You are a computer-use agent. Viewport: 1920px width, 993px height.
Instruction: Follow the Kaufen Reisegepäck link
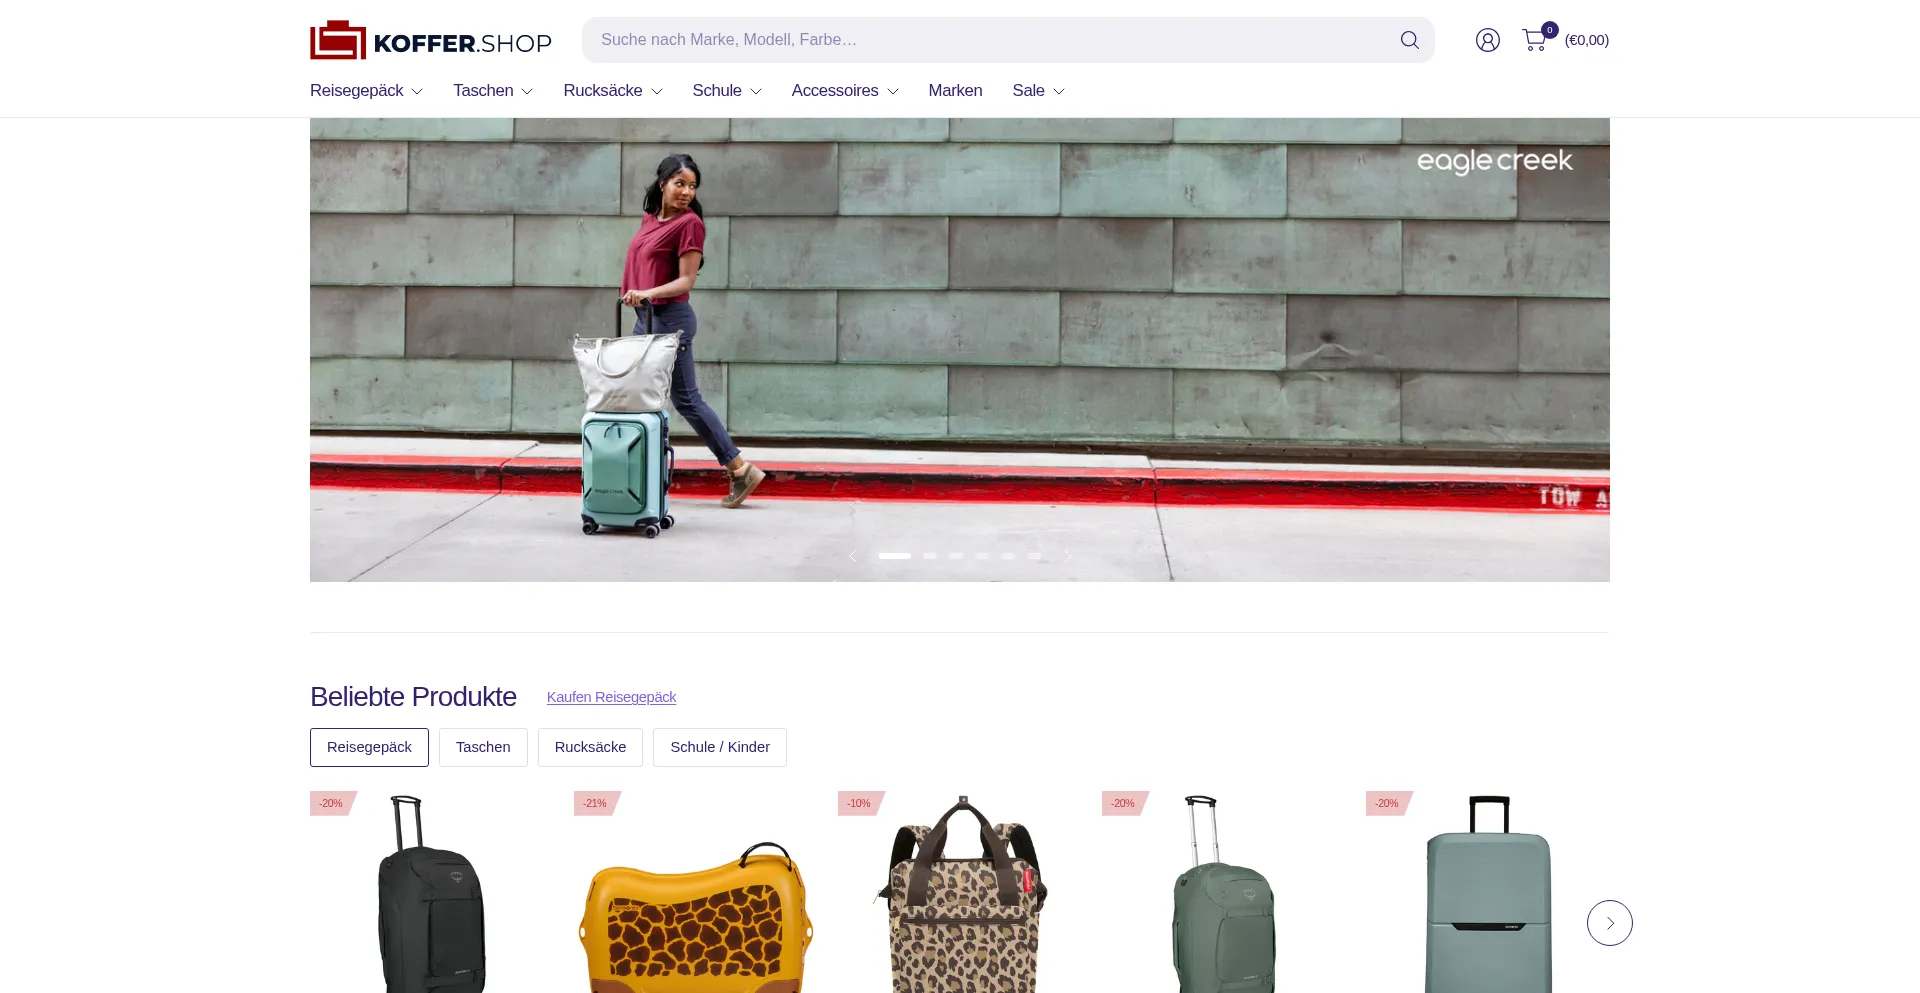point(611,697)
